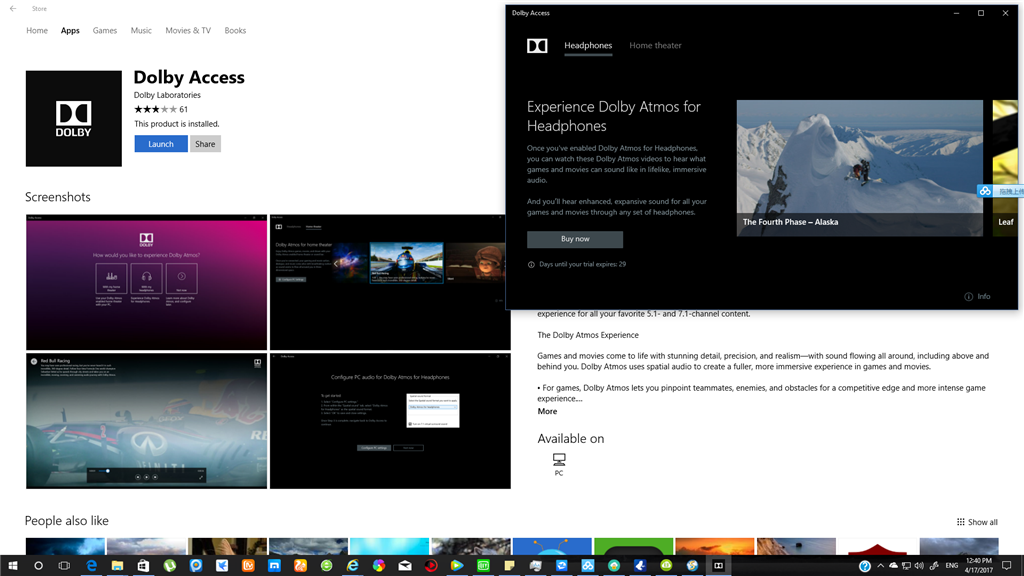The height and width of the screenshot is (576, 1024).
Task: Click the Dolby logo in Dolby Access window
Action: point(537,46)
